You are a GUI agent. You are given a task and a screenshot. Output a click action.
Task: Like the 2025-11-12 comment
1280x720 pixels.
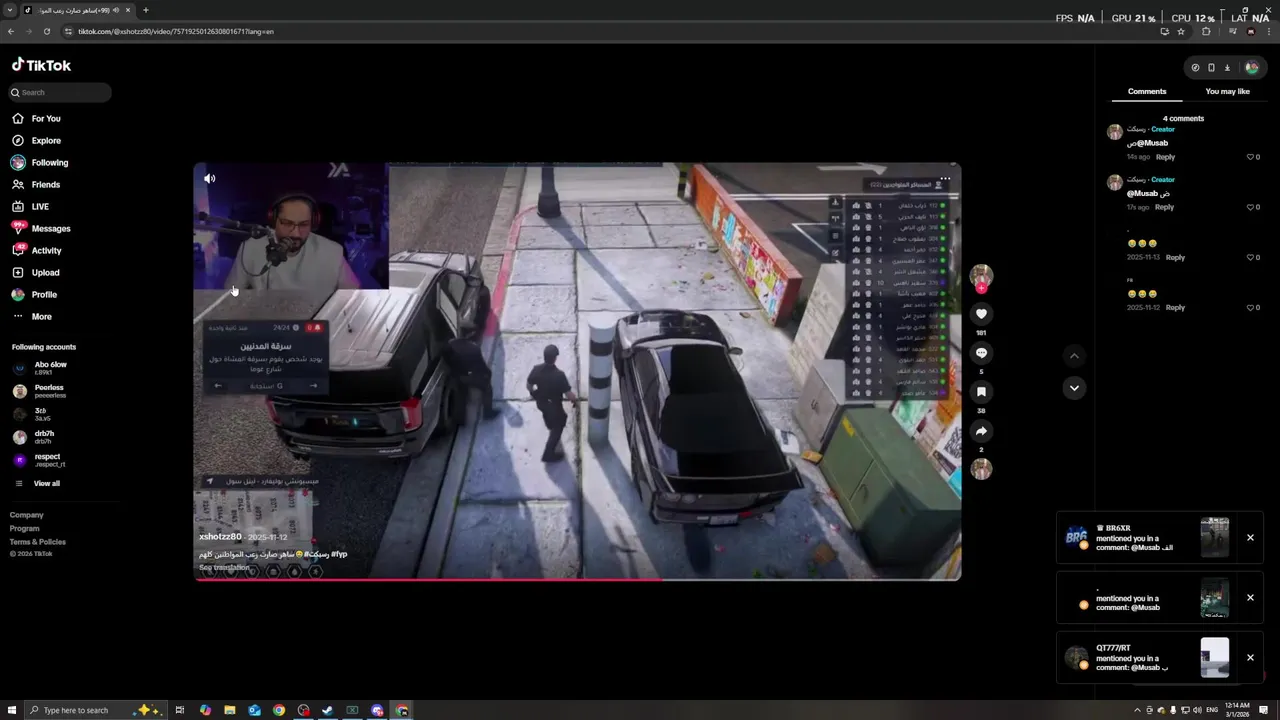click(1250, 307)
